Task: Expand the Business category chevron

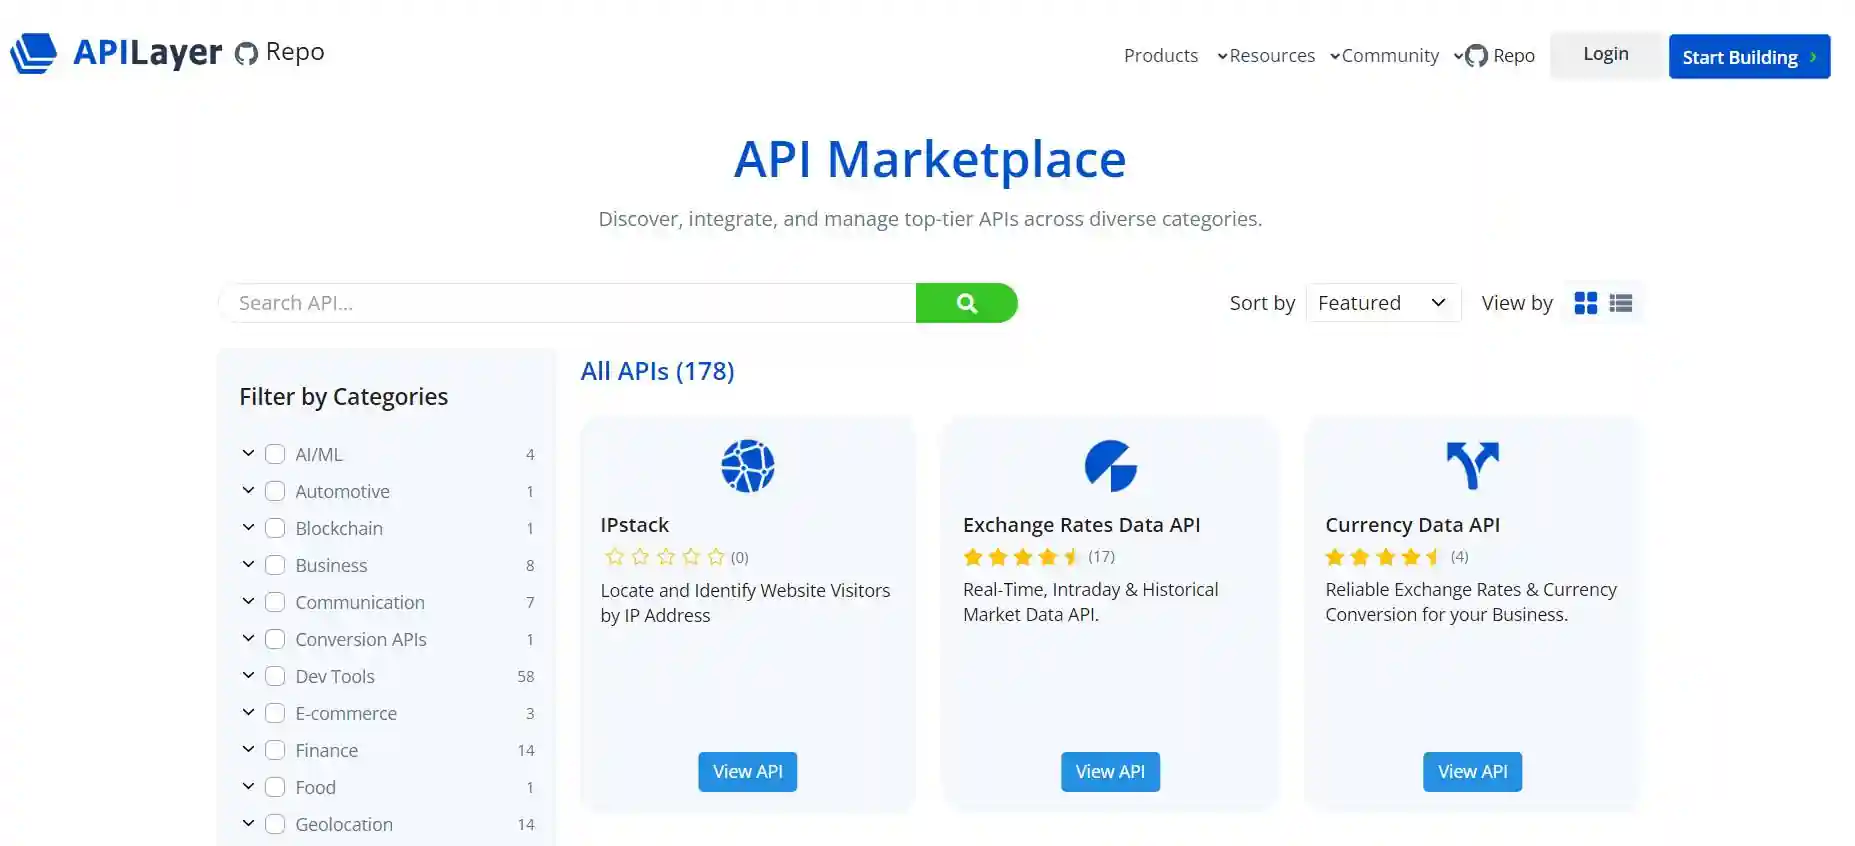Action: click(x=248, y=565)
